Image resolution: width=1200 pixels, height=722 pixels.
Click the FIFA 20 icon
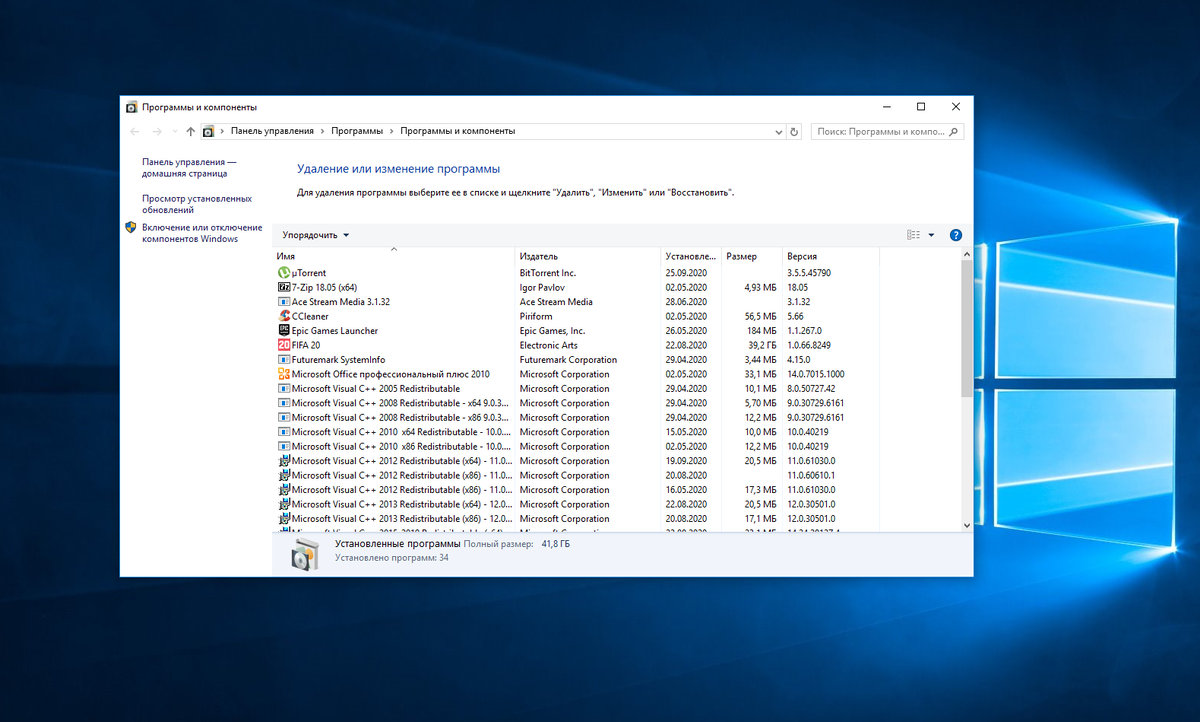point(284,345)
